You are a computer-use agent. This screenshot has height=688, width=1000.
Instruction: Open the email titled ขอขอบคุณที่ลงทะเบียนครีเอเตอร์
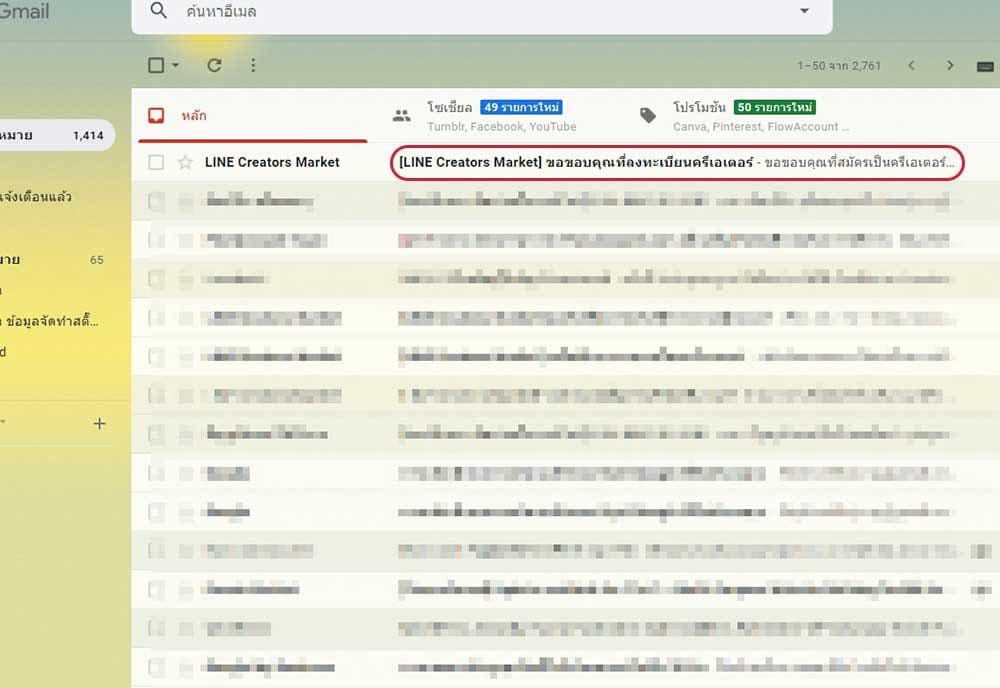coord(677,163)
